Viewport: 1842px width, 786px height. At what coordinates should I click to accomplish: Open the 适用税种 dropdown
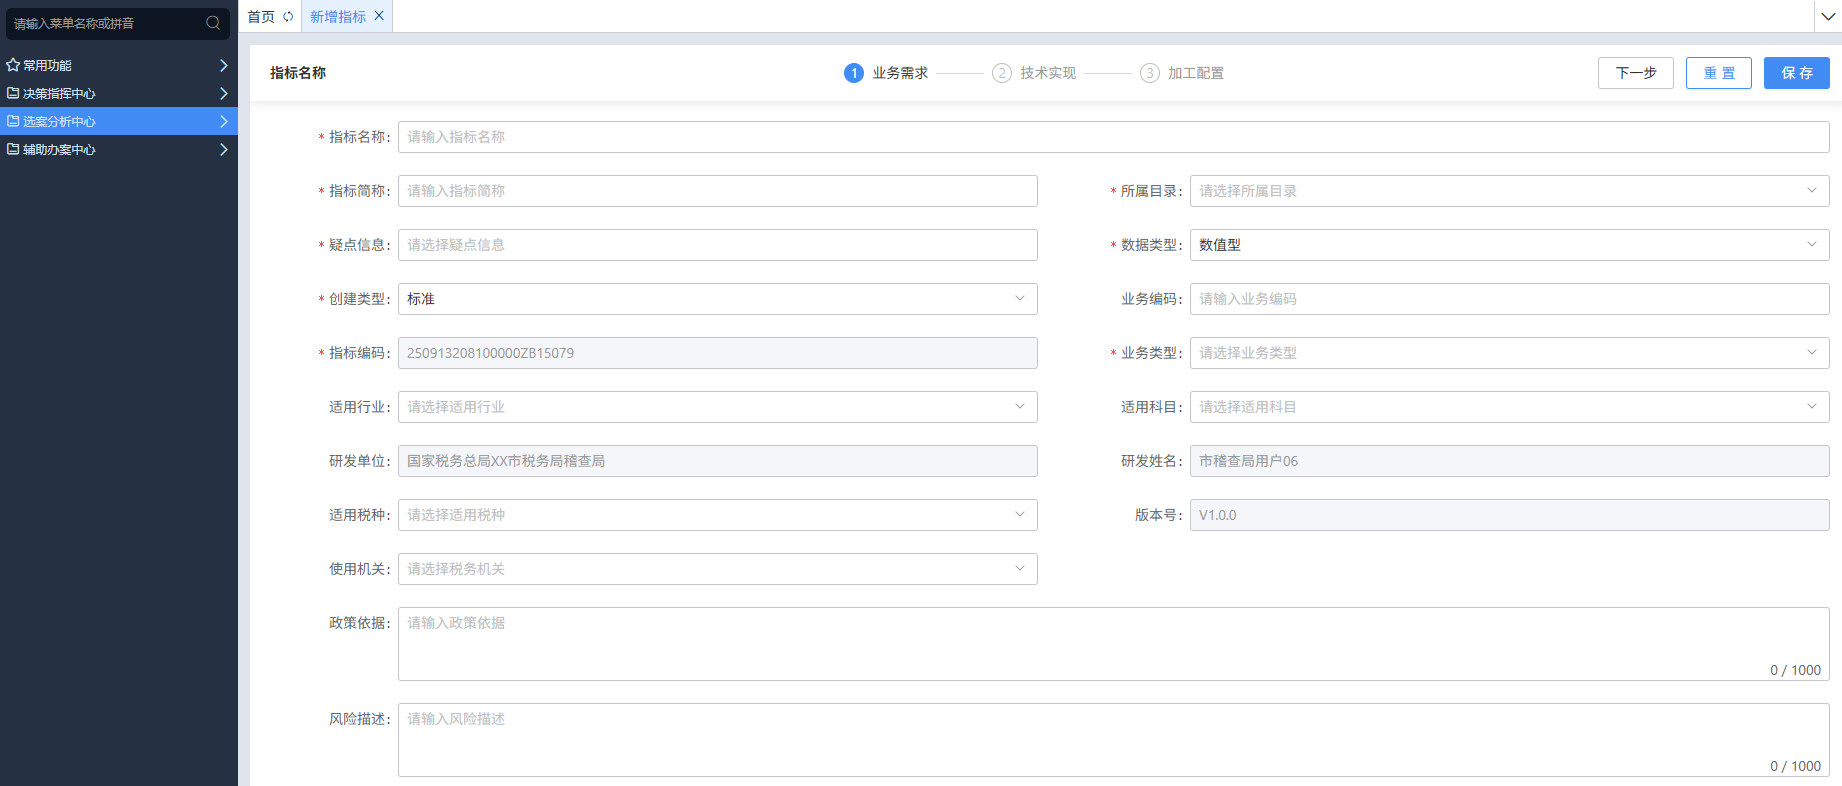(717, 515)
